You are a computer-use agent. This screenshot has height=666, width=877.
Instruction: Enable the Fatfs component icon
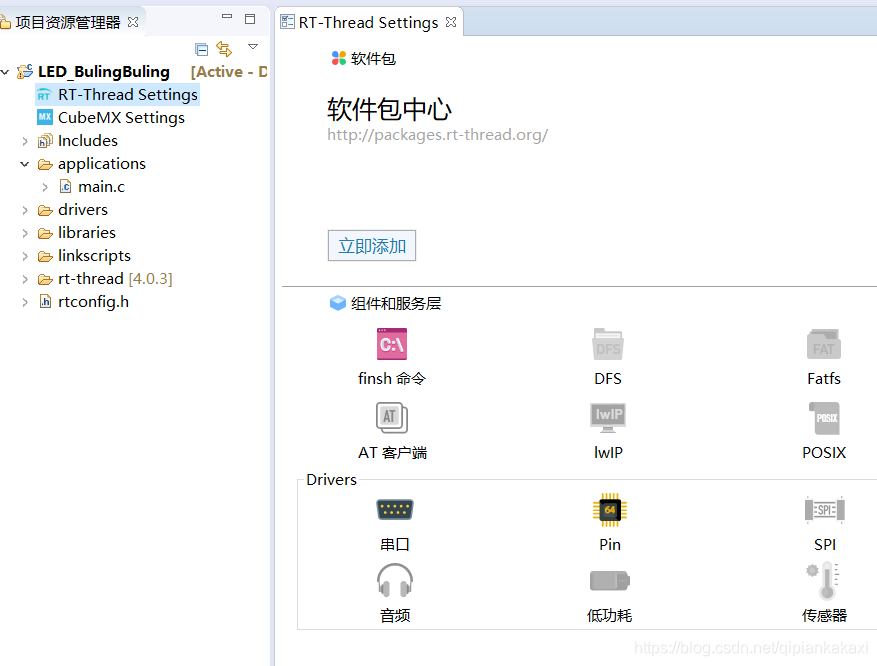(824, 344)
